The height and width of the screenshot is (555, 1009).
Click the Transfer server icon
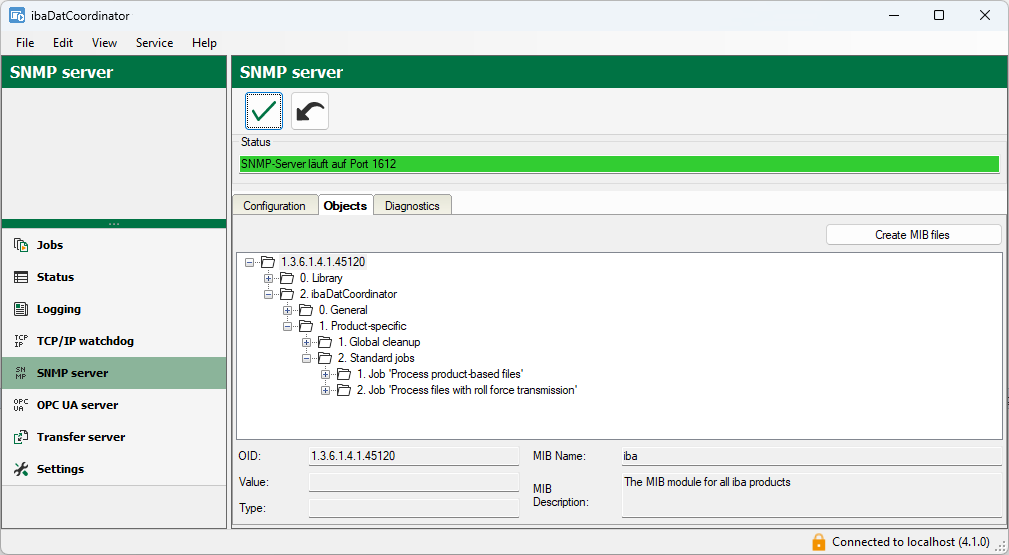(x=21, y=437)
